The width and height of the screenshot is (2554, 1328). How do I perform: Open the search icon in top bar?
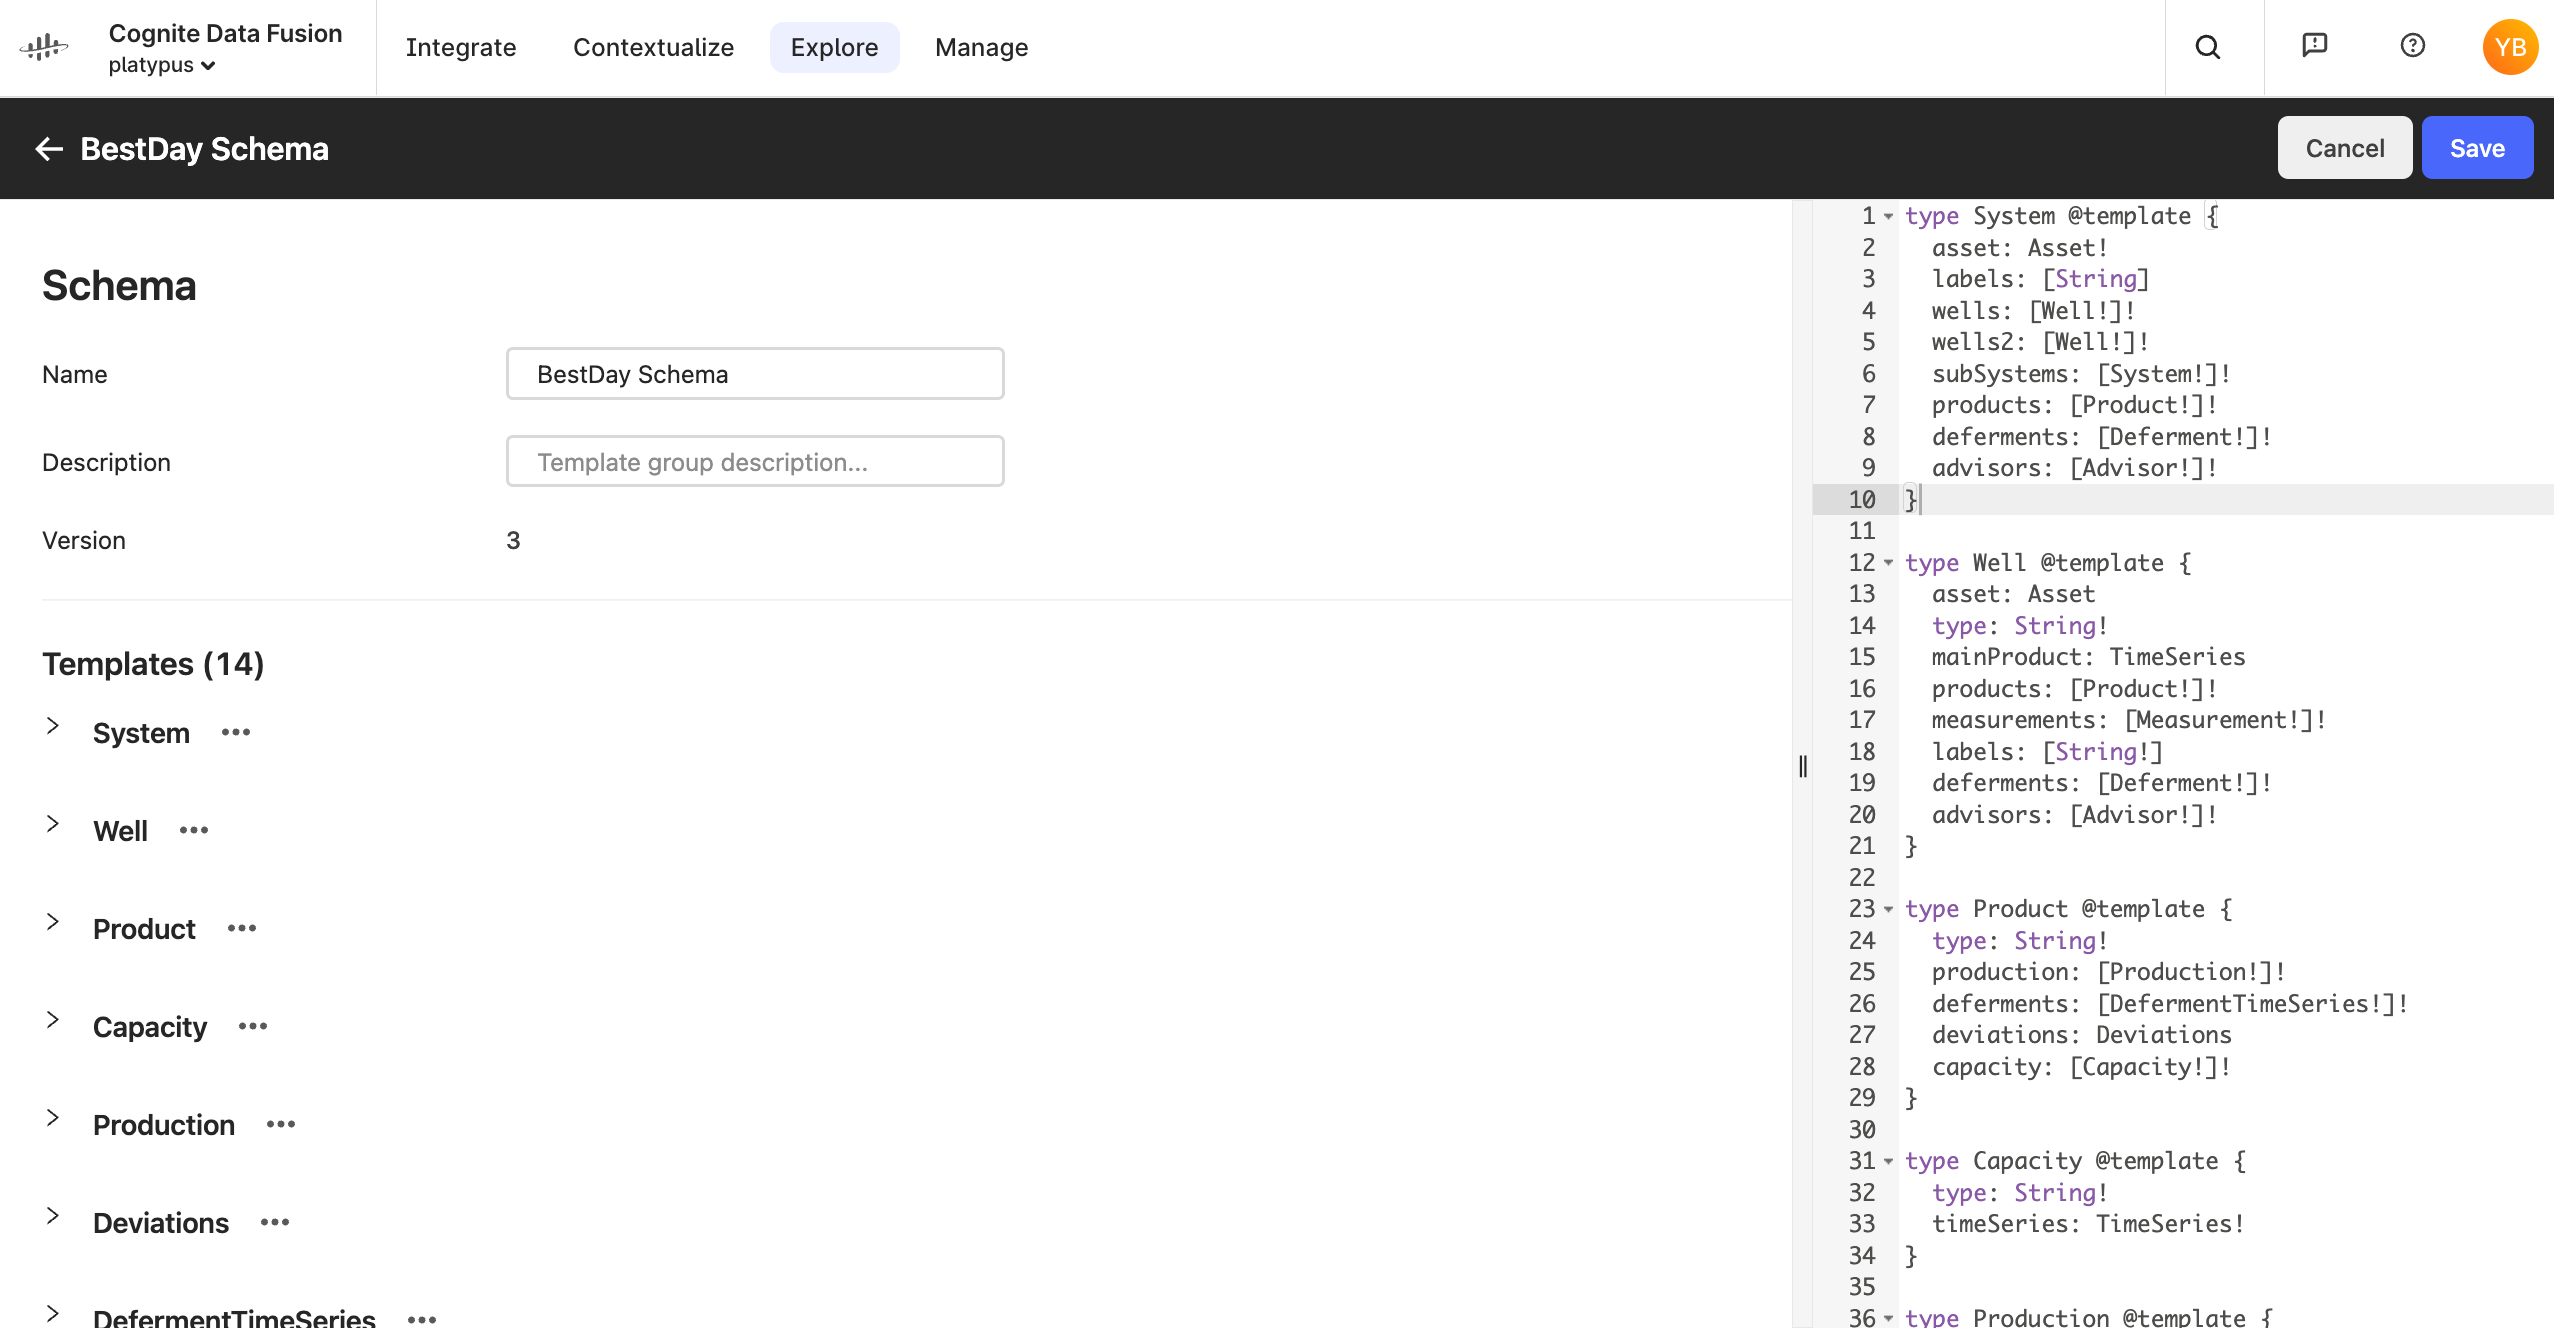[x=2208, y=47]
